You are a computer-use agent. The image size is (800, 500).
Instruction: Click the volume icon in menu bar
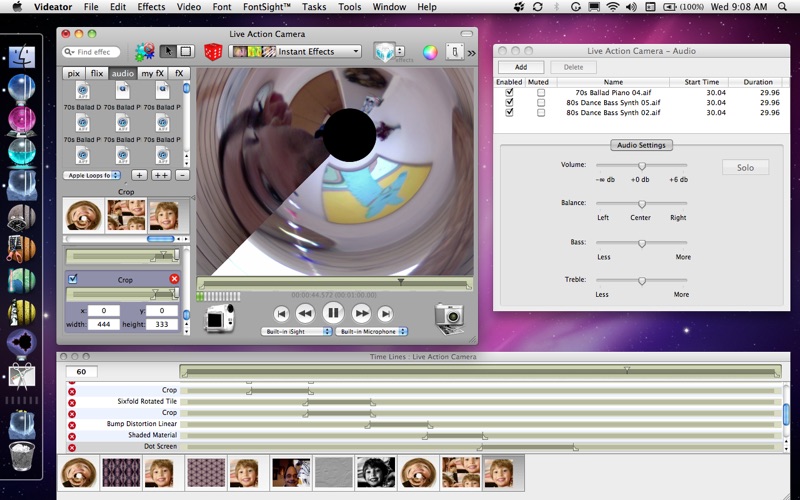[631, 7]
